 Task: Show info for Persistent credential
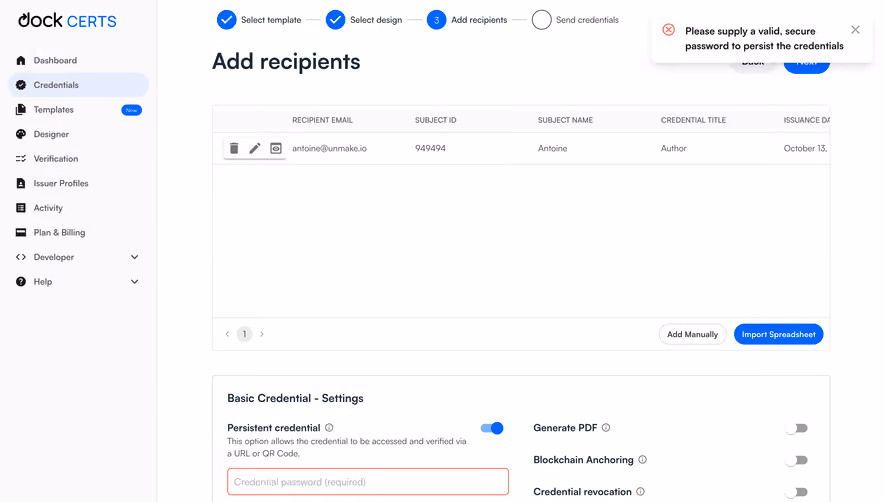[329, 427]
